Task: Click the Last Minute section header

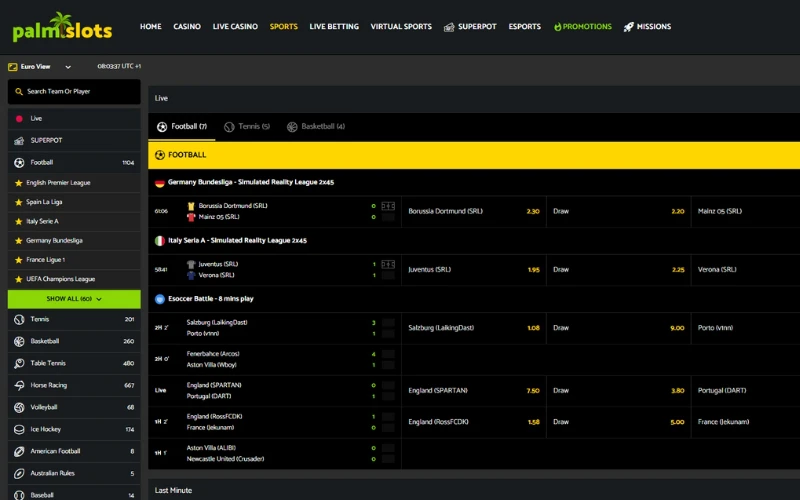Action: [x=474, y=490]
